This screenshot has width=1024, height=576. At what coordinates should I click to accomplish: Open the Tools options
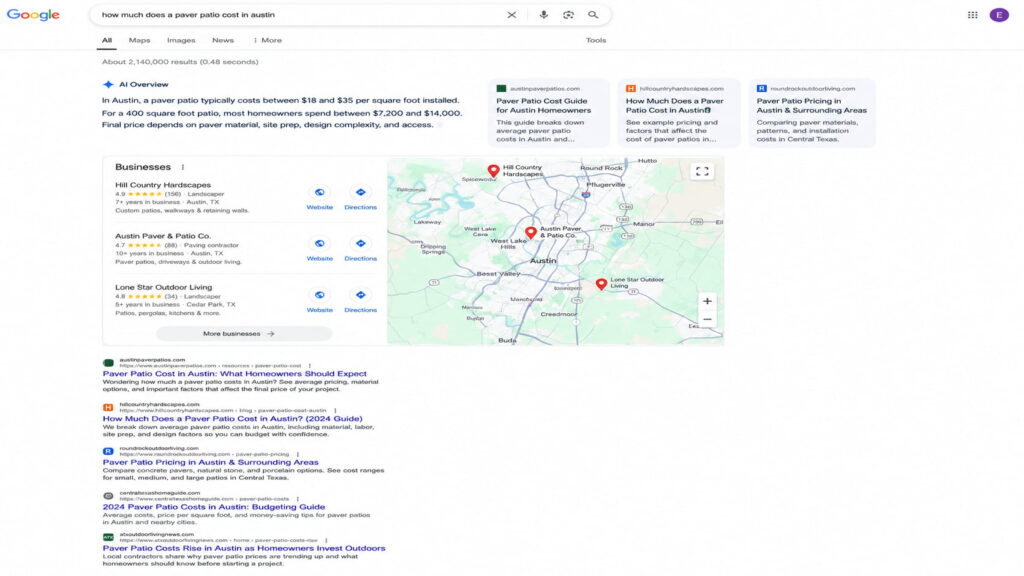pyautogui.click(x=596, y=40)
